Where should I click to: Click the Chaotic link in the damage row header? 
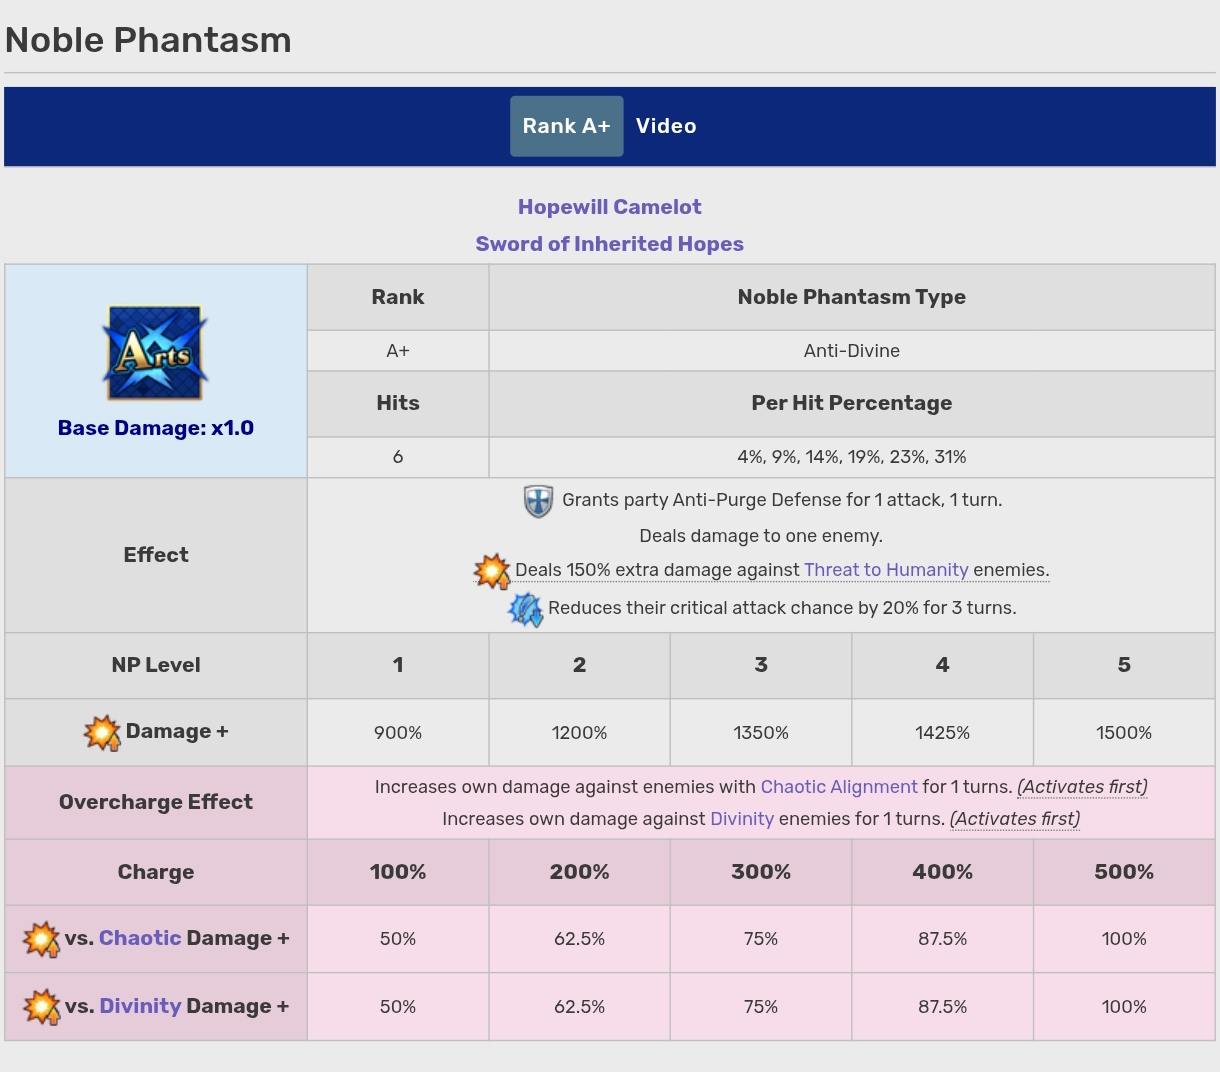tap(140, 938)
